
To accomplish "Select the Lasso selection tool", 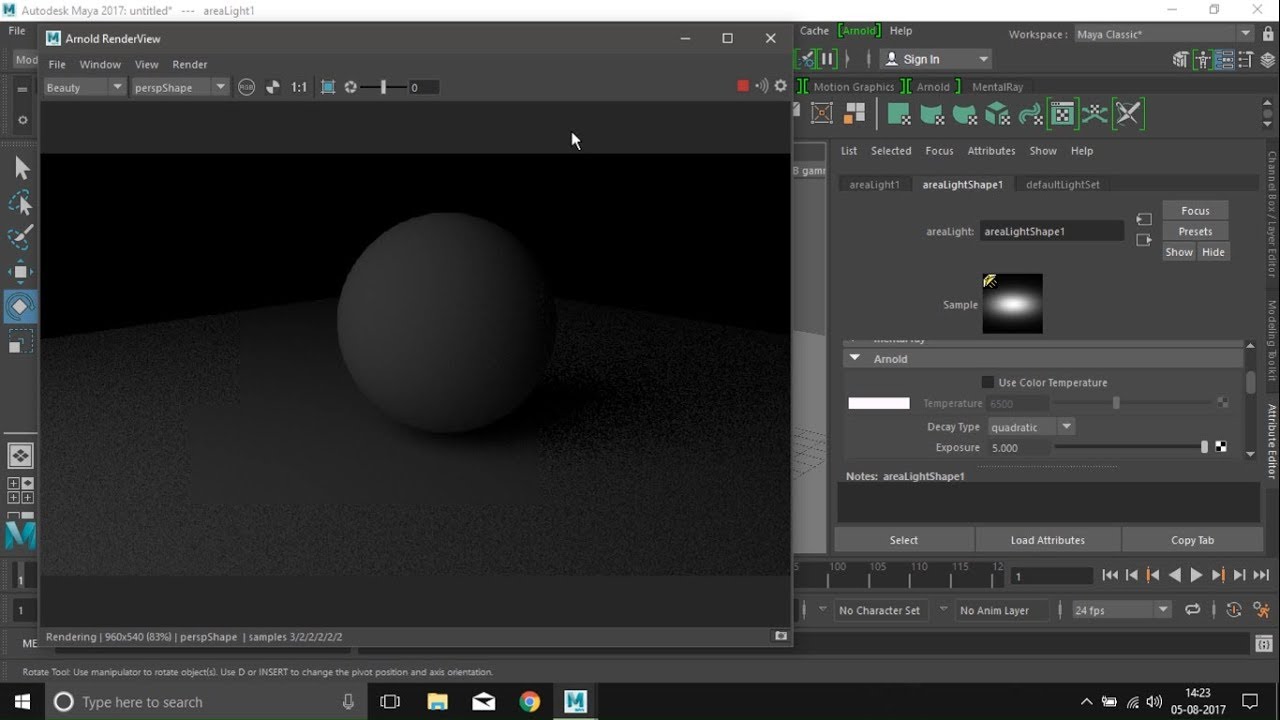I will click(20, 203).
